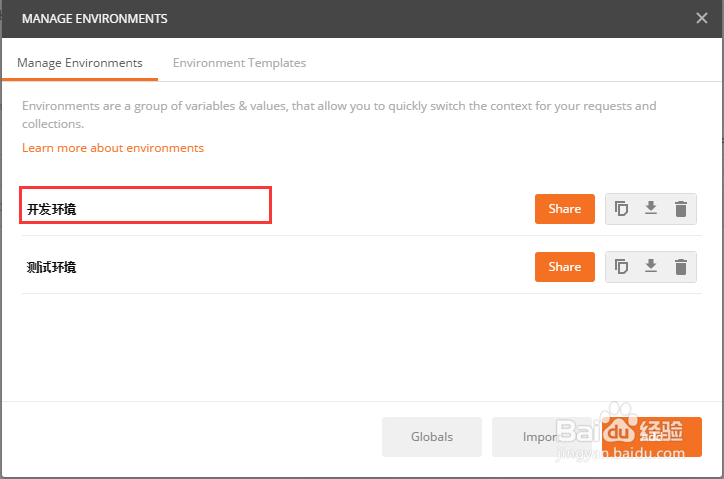Share the 测试环境 environment
Image resolution: width=724 pixels, height=479 pixels.
564,267
